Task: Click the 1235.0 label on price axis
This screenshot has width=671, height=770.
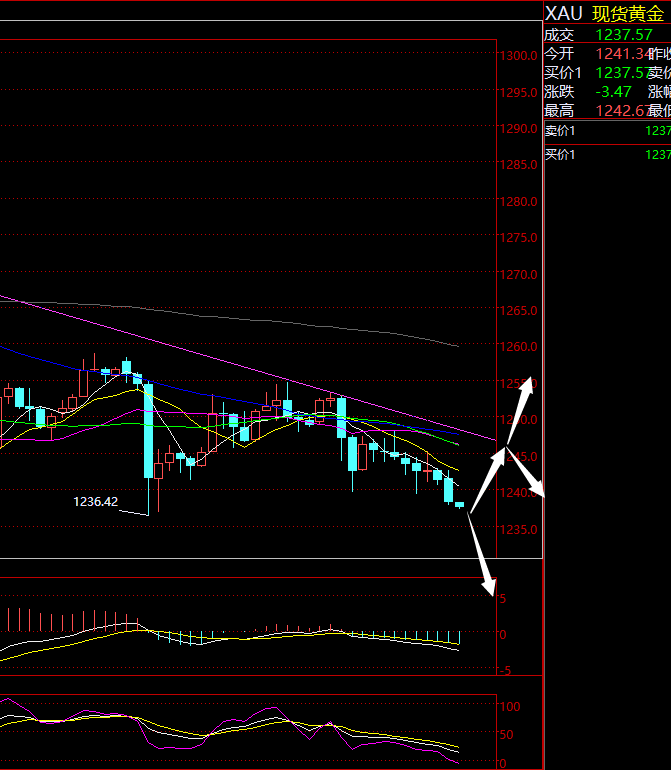Action: coord(520,529)
